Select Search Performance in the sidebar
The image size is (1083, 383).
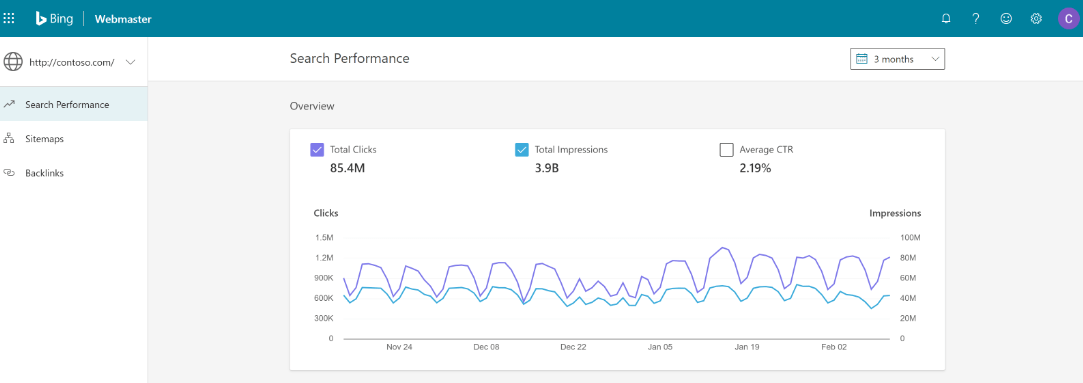point(73,104)
